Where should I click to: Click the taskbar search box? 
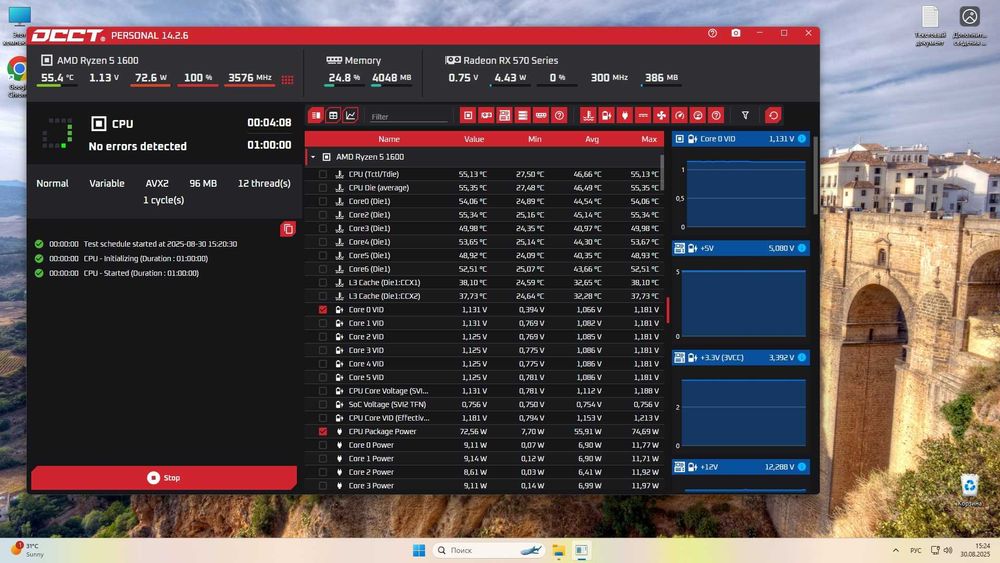(489, 550)
